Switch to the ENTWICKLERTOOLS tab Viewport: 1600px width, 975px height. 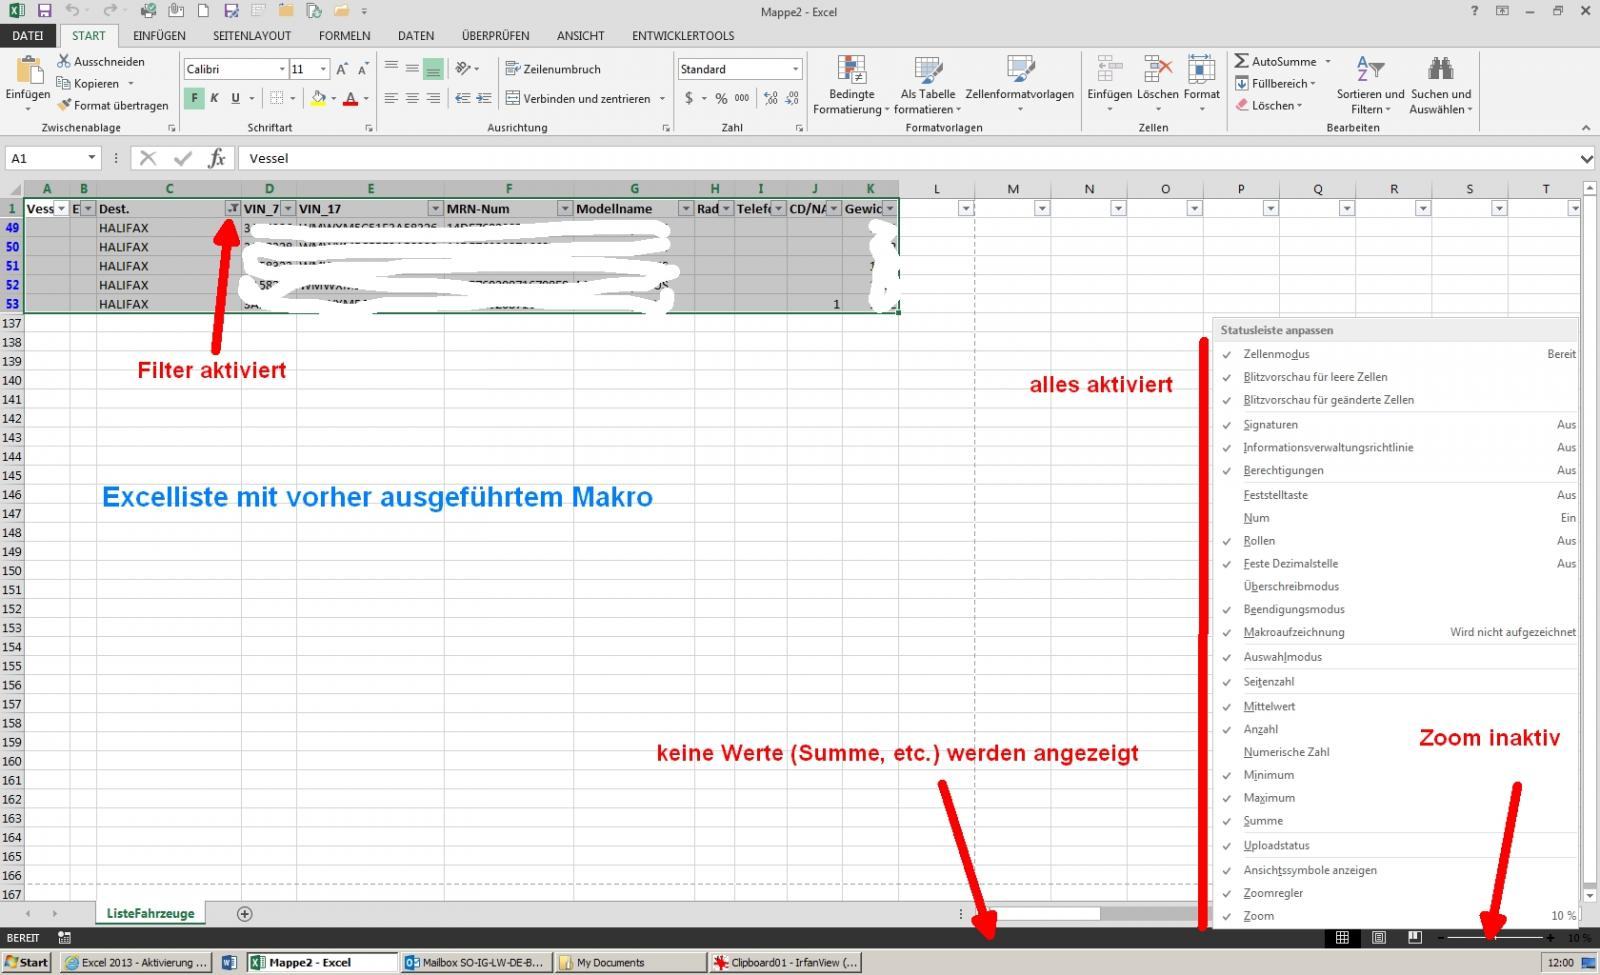click(x=683, y=35)
